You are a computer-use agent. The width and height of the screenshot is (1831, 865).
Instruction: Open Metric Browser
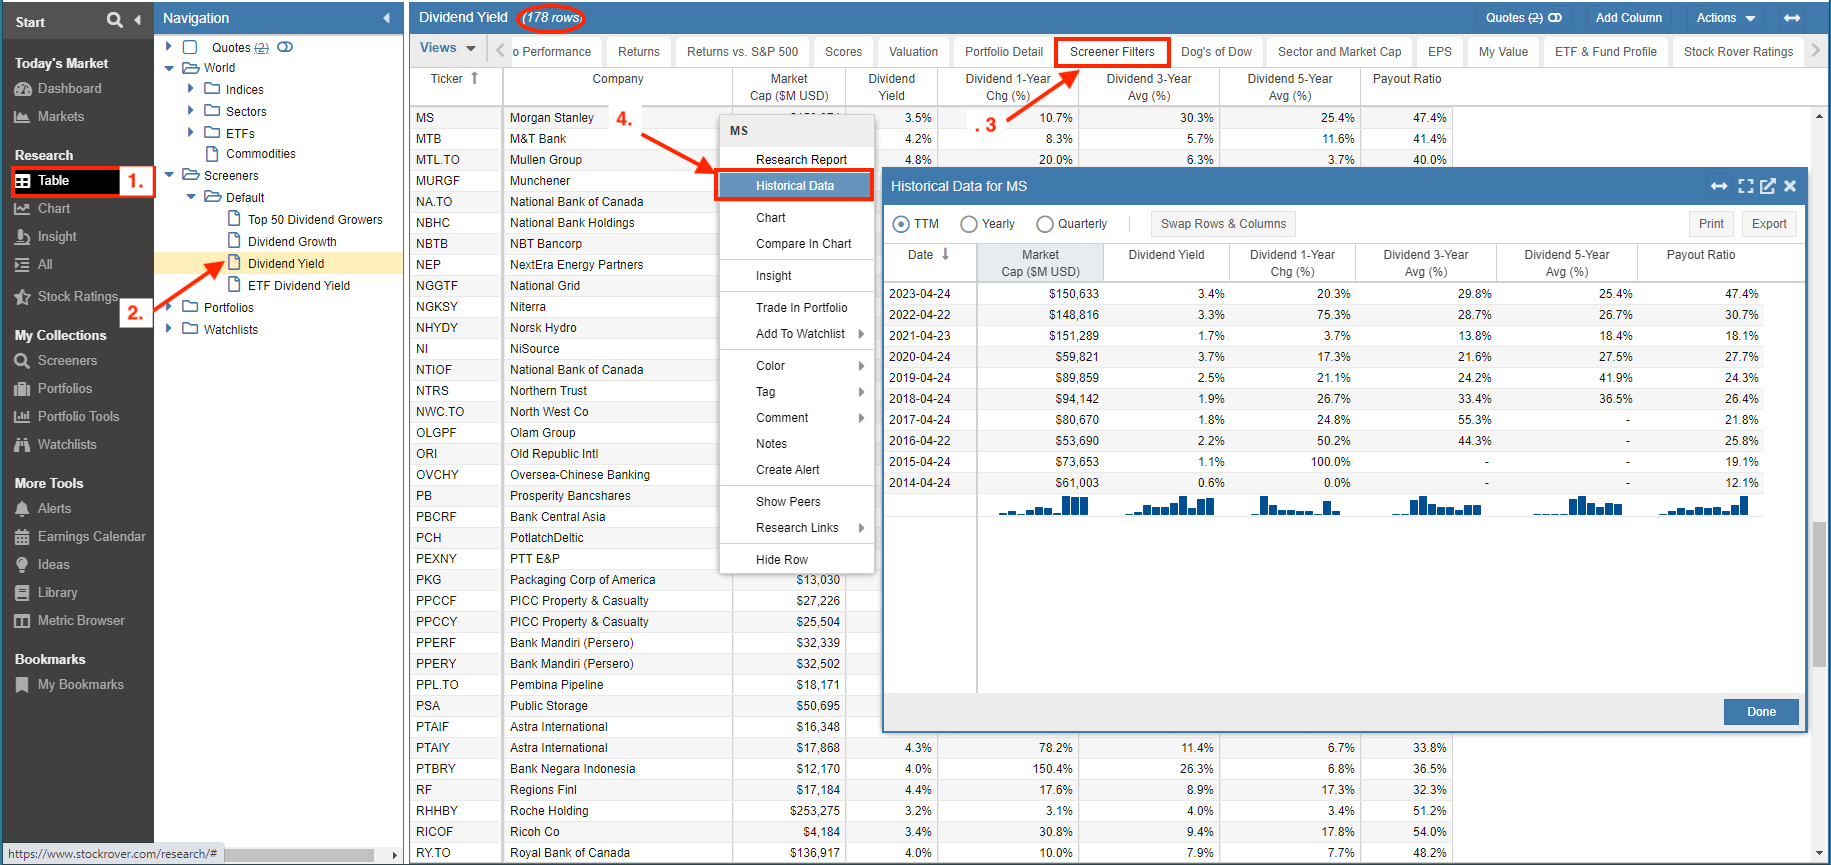pos(69,621)
